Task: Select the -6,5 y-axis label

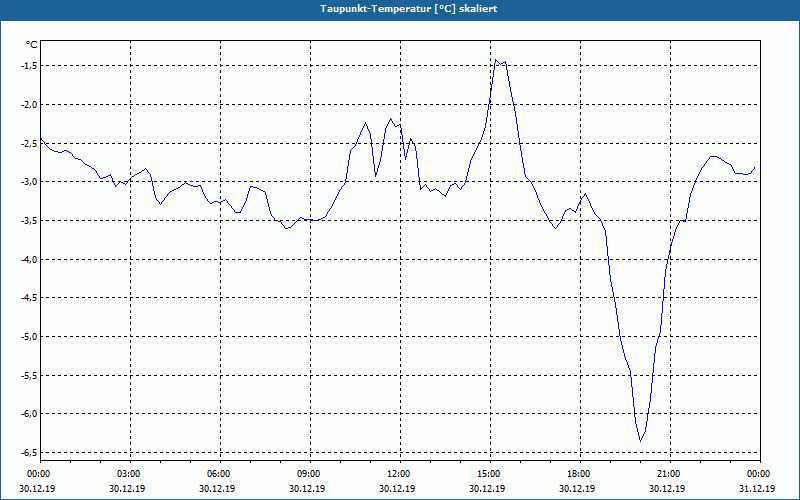Action: tap(29, 452)
